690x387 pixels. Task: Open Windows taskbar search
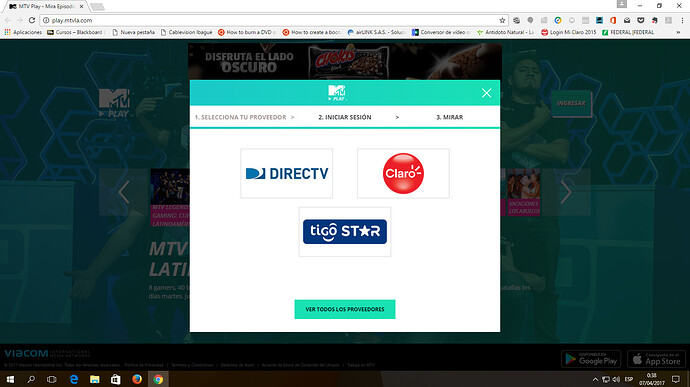[31, 379]
